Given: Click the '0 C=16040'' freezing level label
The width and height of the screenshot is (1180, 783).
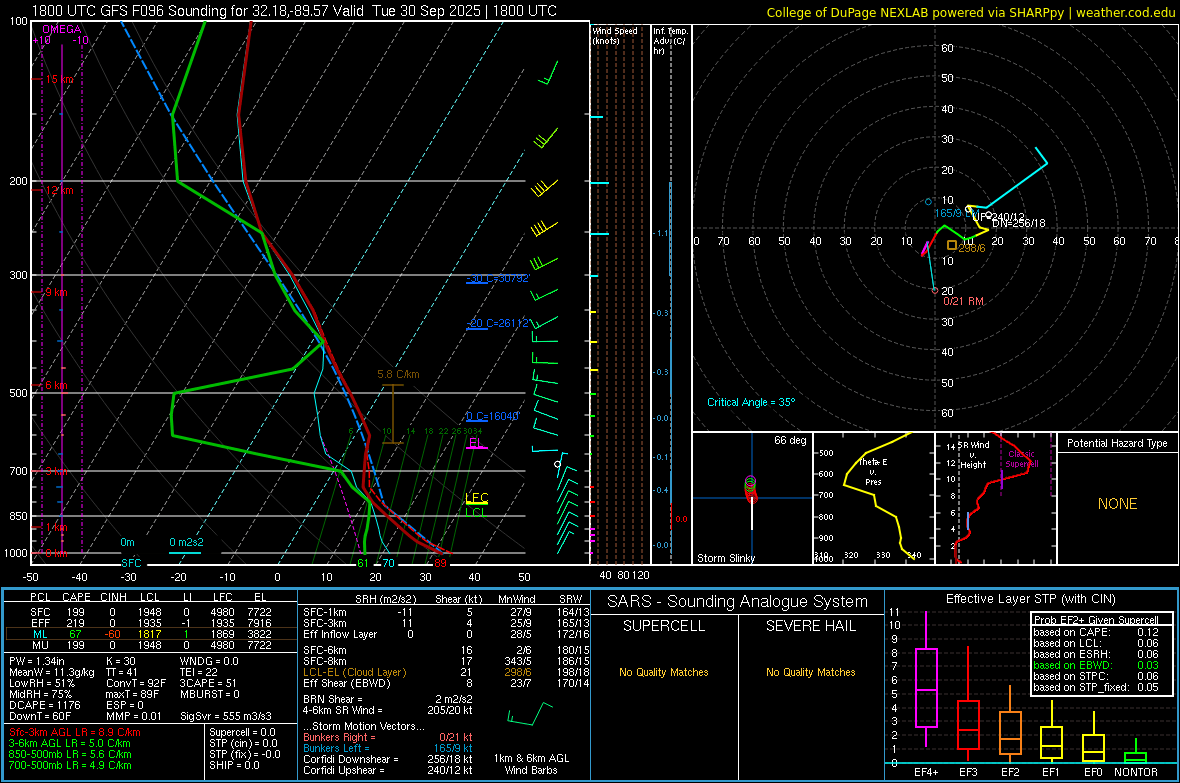Looking at the screenshot, I should pyautogui.click(x=492, y=416).
